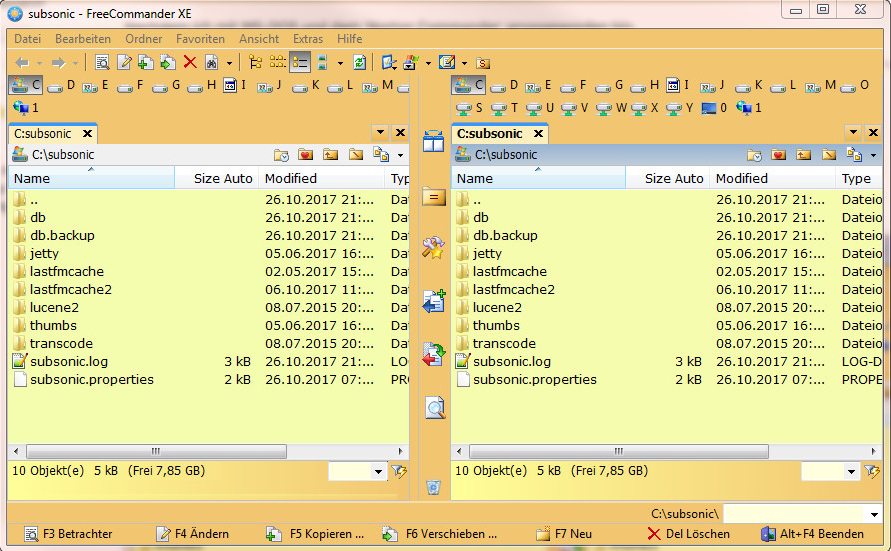The image size is (891, 551).
Task: Select subsonic.log in the right panel
Action: (512, 361)
